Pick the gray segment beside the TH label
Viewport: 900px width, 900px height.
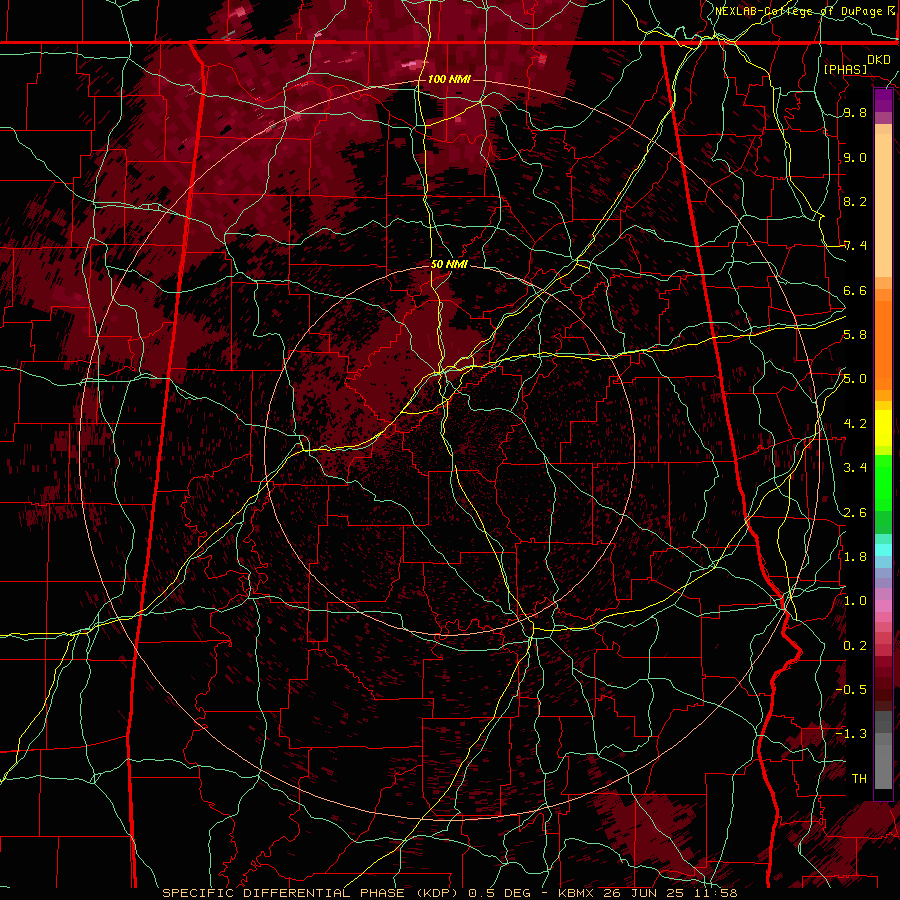(x=883, y=769)
